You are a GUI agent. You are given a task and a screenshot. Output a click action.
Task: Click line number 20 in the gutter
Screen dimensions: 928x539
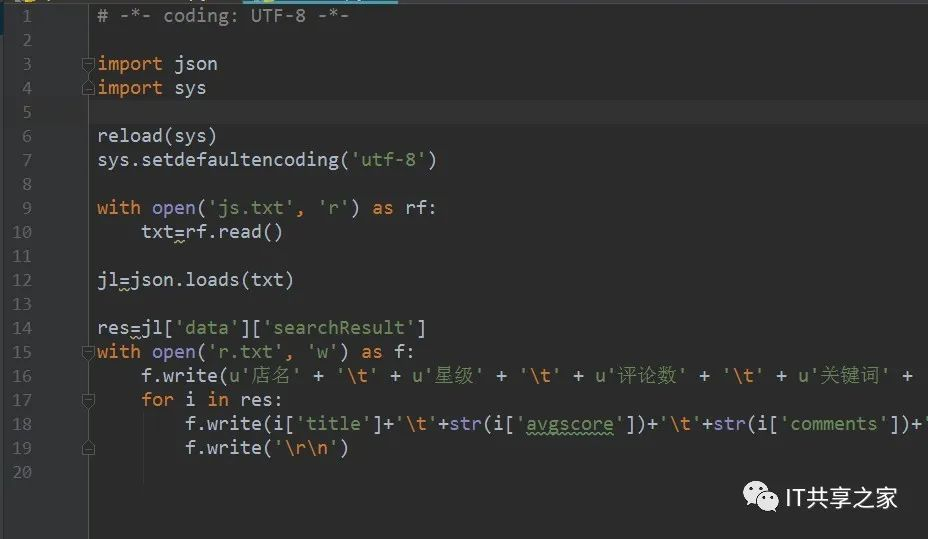click(x=22, y=472)
